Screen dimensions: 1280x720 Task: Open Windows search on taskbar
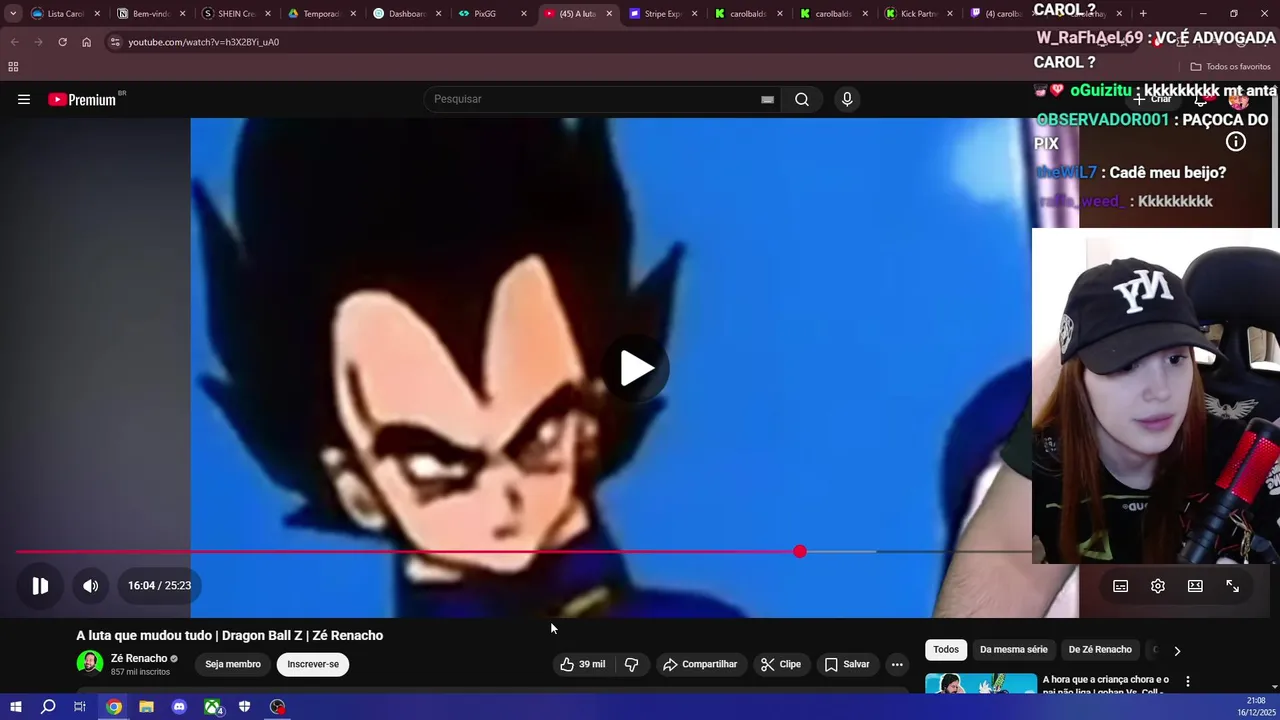pyautogui.click(x=48, y=707)
